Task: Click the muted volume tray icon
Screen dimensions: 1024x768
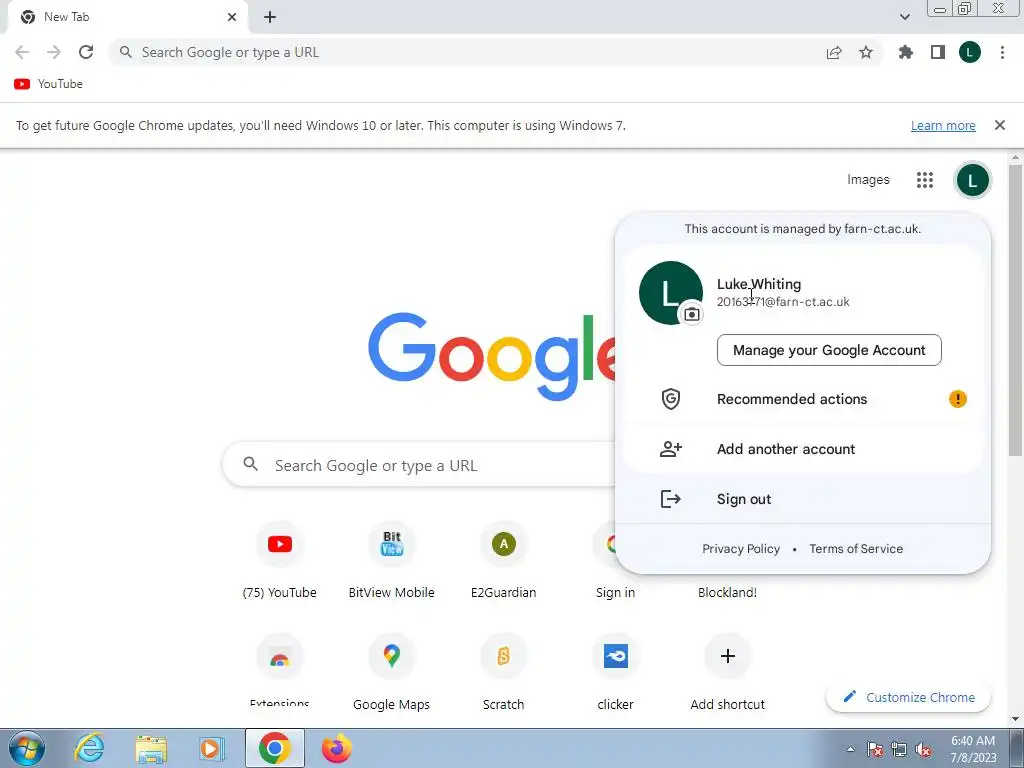Action: (923, 750)
